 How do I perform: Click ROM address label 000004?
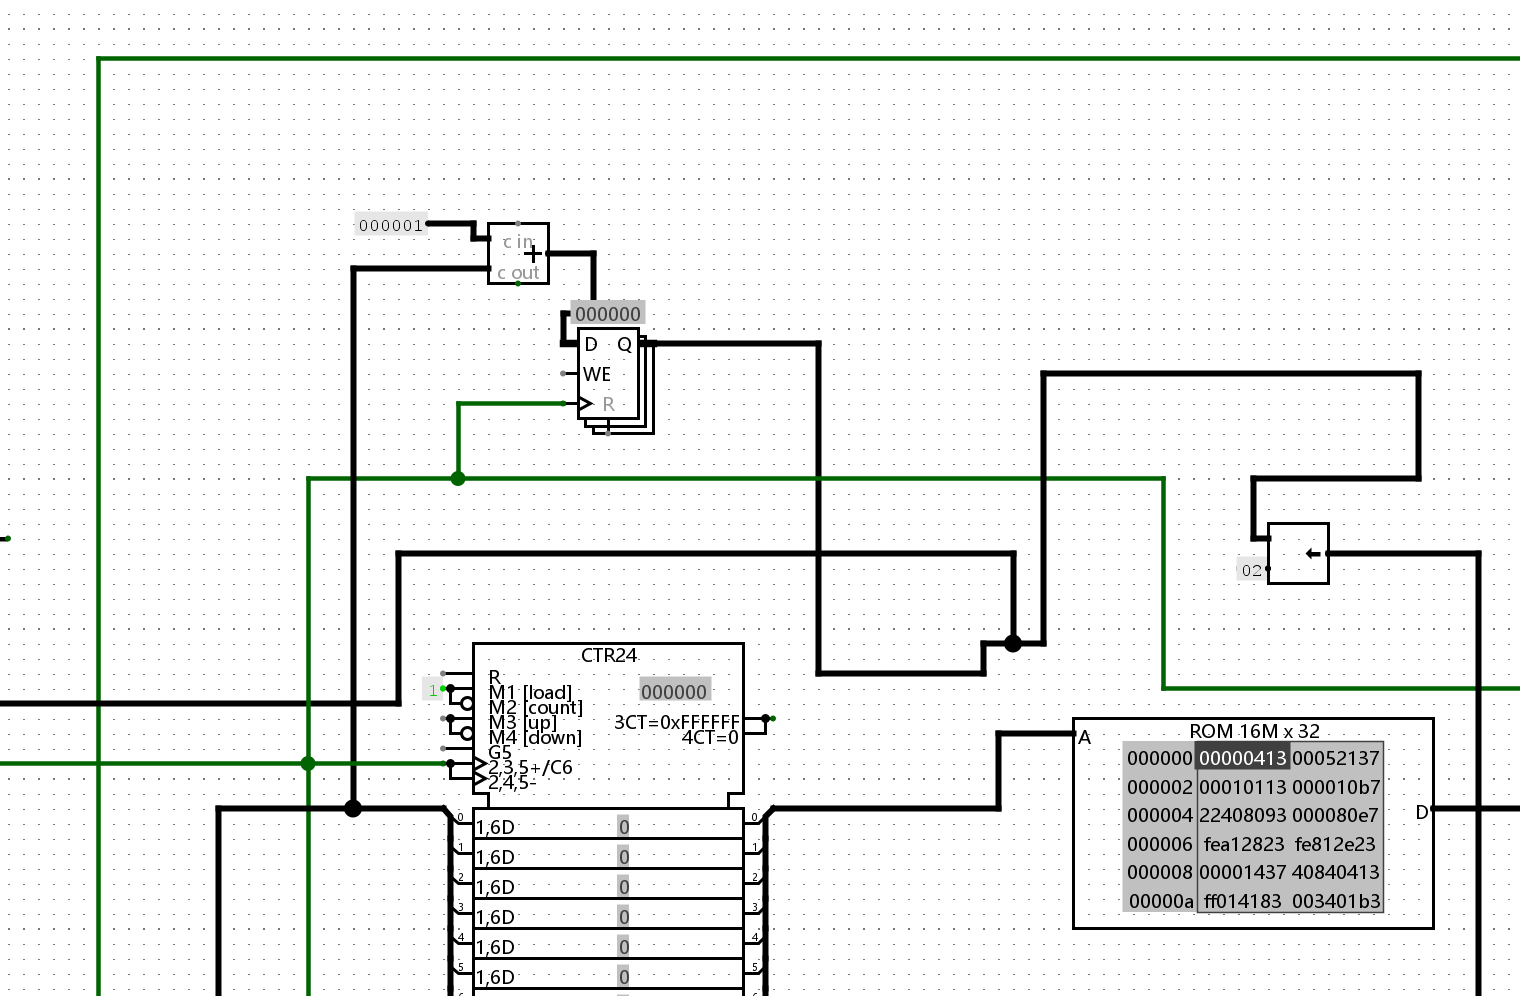1159,815
